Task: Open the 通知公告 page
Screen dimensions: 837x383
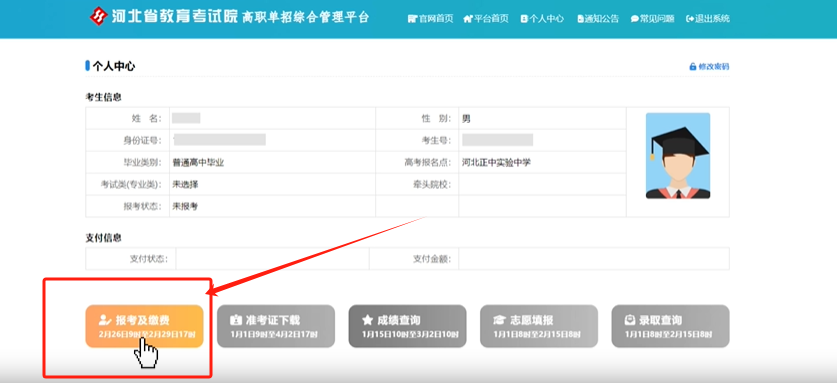Action: (598, 19)
